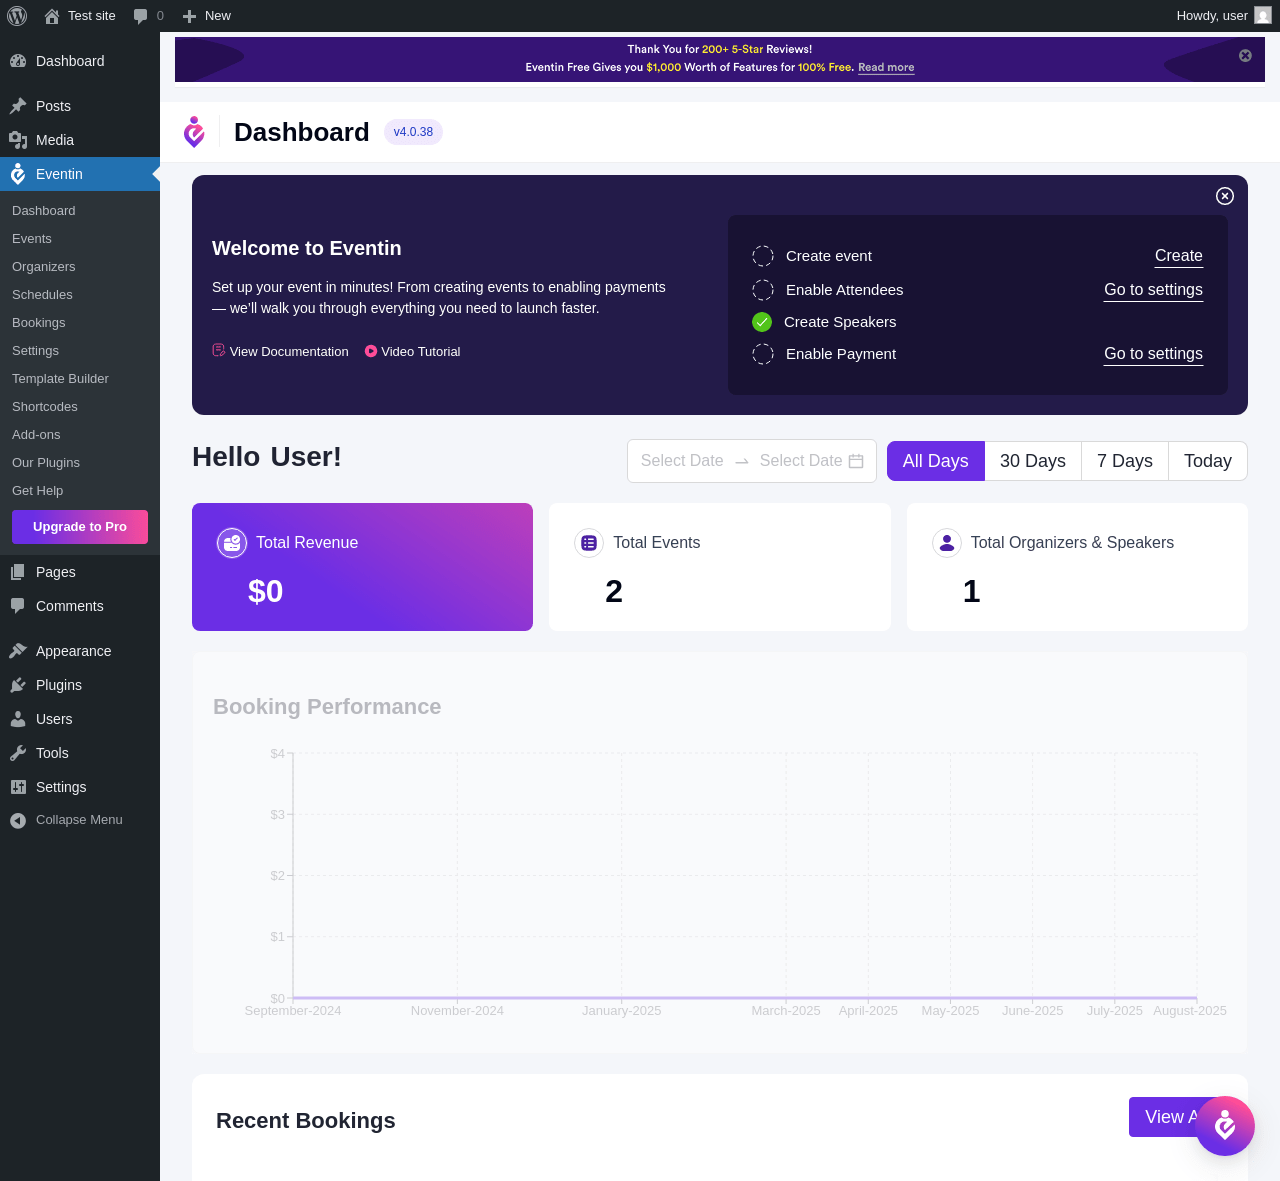Open Tools menu in sidebar
1280x1181 pixels.
click(80, 753)
